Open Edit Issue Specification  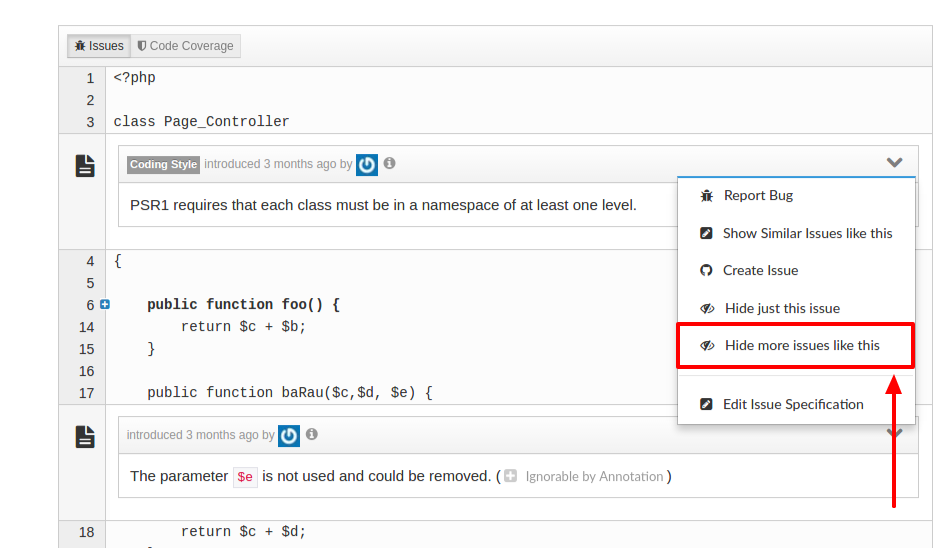(793, 404)
